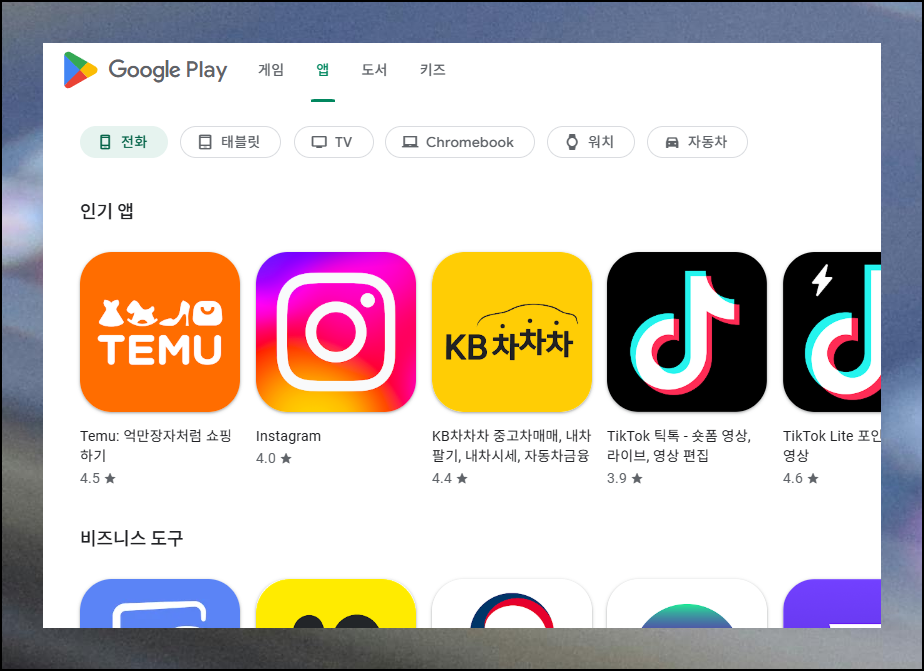
Task: Open the 키즈 tab
Action: pos(433,70)
